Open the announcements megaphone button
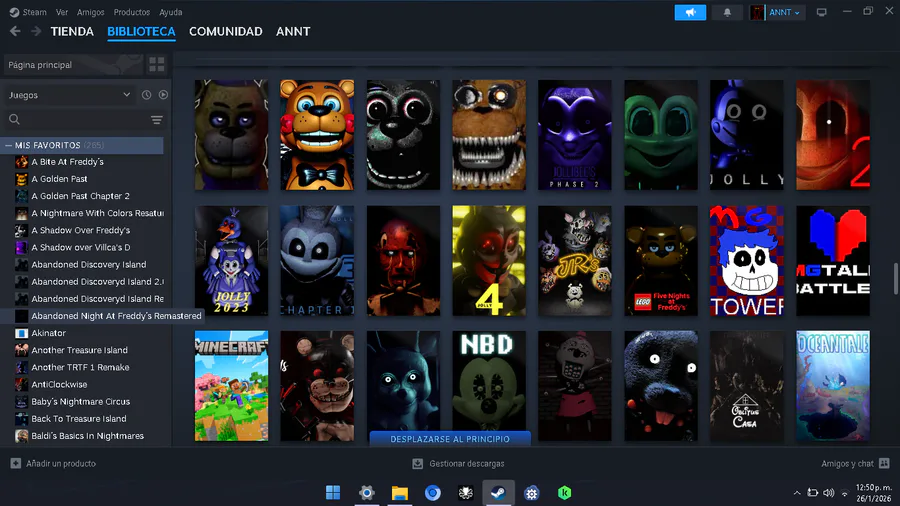The width and height of the screenshot is (900, 506). click(690, 12)
